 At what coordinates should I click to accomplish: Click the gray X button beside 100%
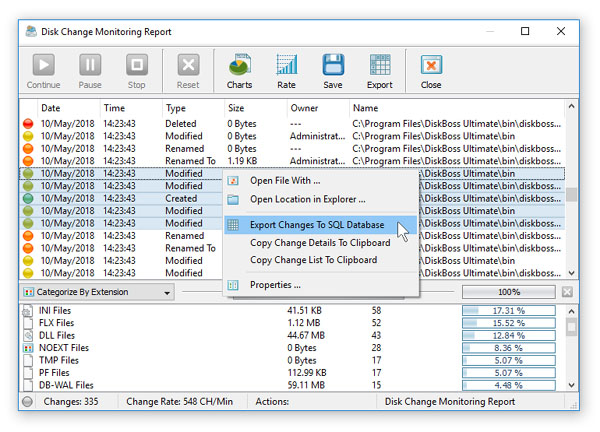point(567,292)
